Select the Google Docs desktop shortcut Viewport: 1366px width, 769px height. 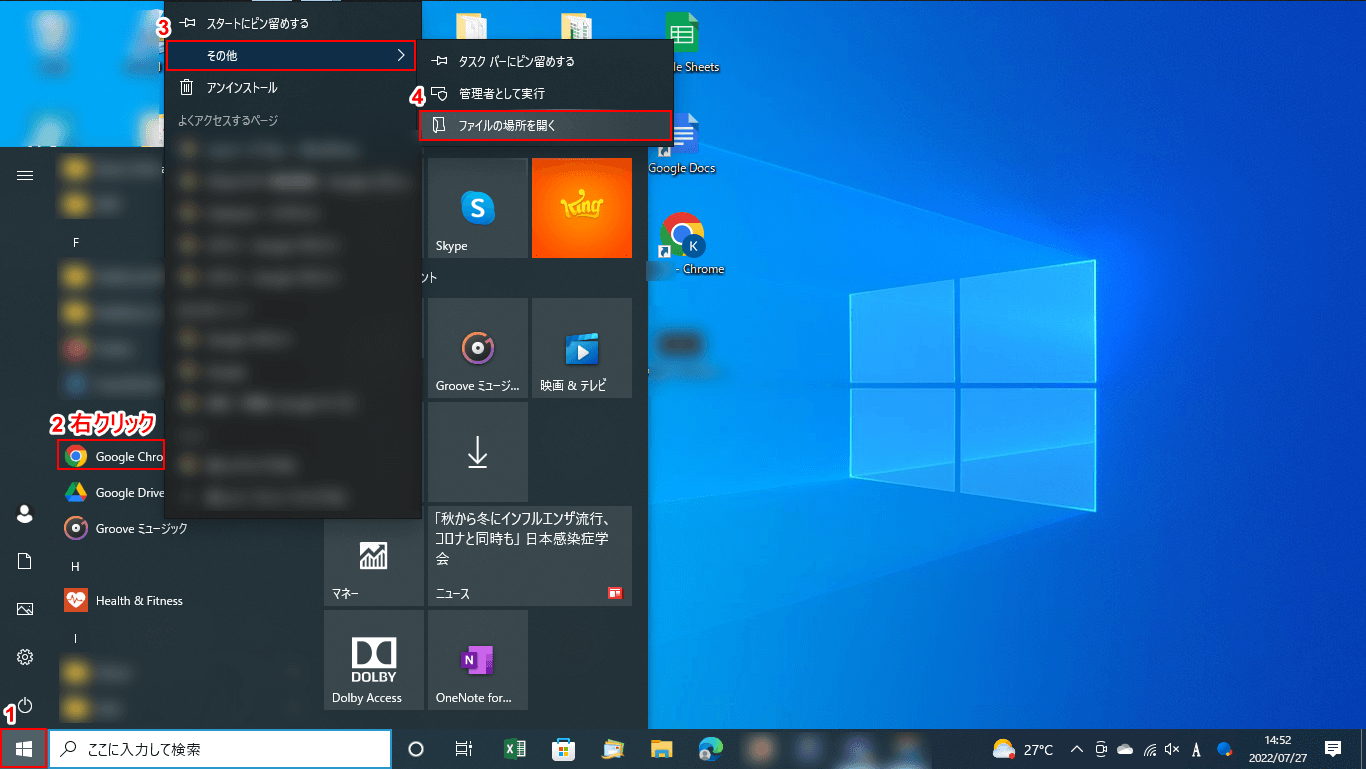682,144
